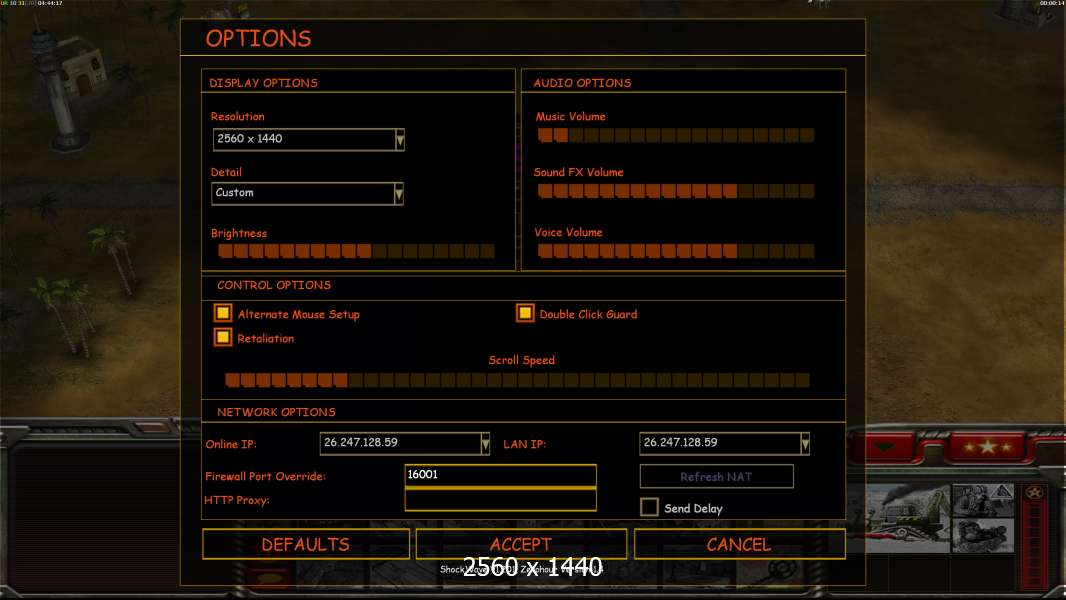The height and width of the screenshot is (600, 1066).
Task: Enable the Send Delay checkbox
Action: (x=649, y=507)
